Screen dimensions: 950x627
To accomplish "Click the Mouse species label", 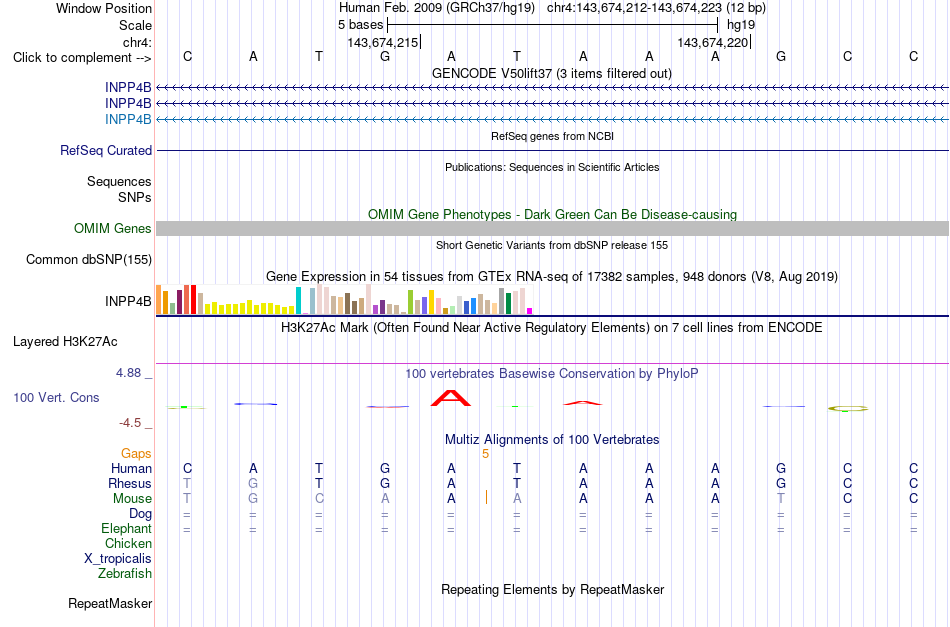I will point(132,499).
